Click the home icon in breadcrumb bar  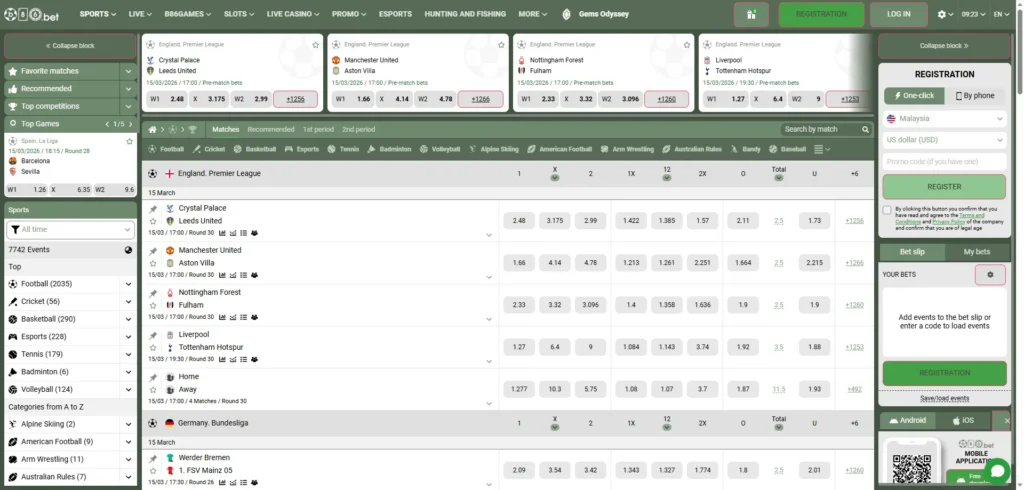click(152, 129)
